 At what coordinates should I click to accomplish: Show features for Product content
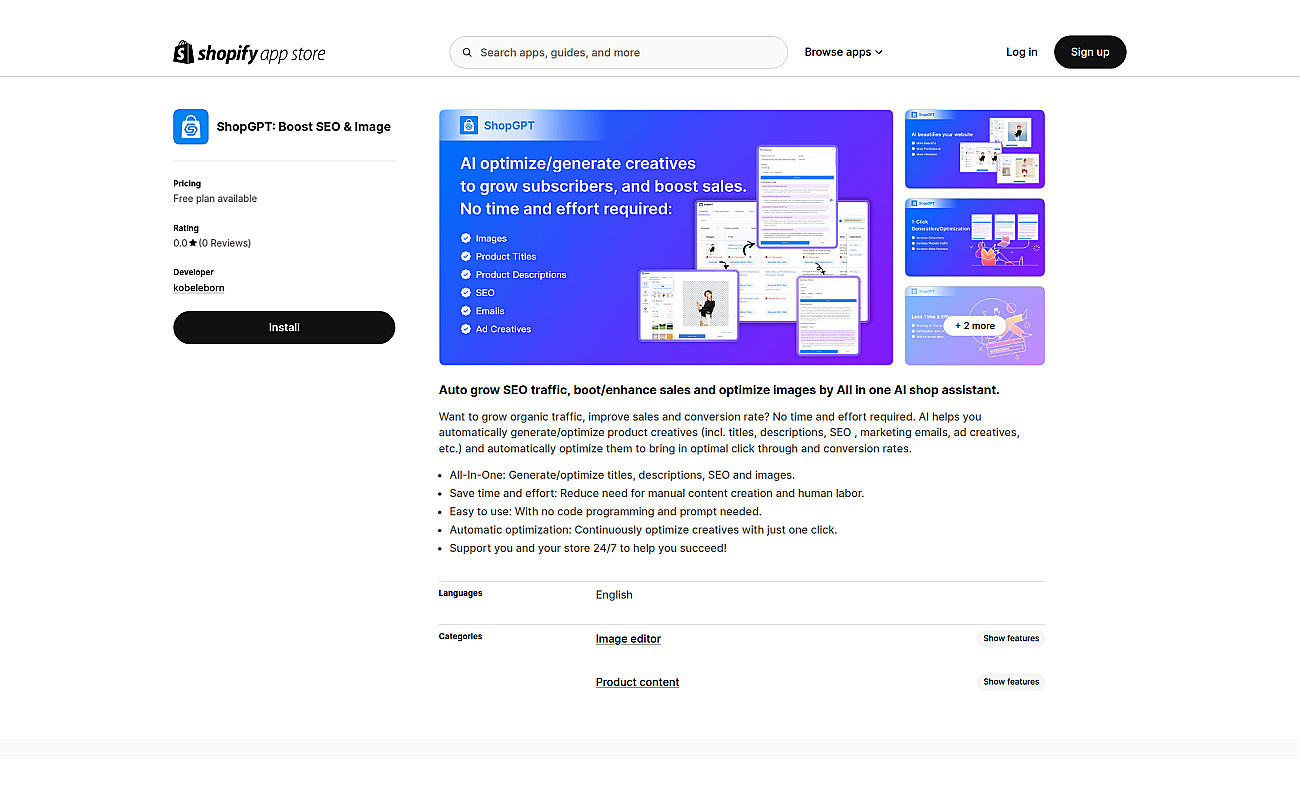pyautogui.click(x=1011, y=682)
